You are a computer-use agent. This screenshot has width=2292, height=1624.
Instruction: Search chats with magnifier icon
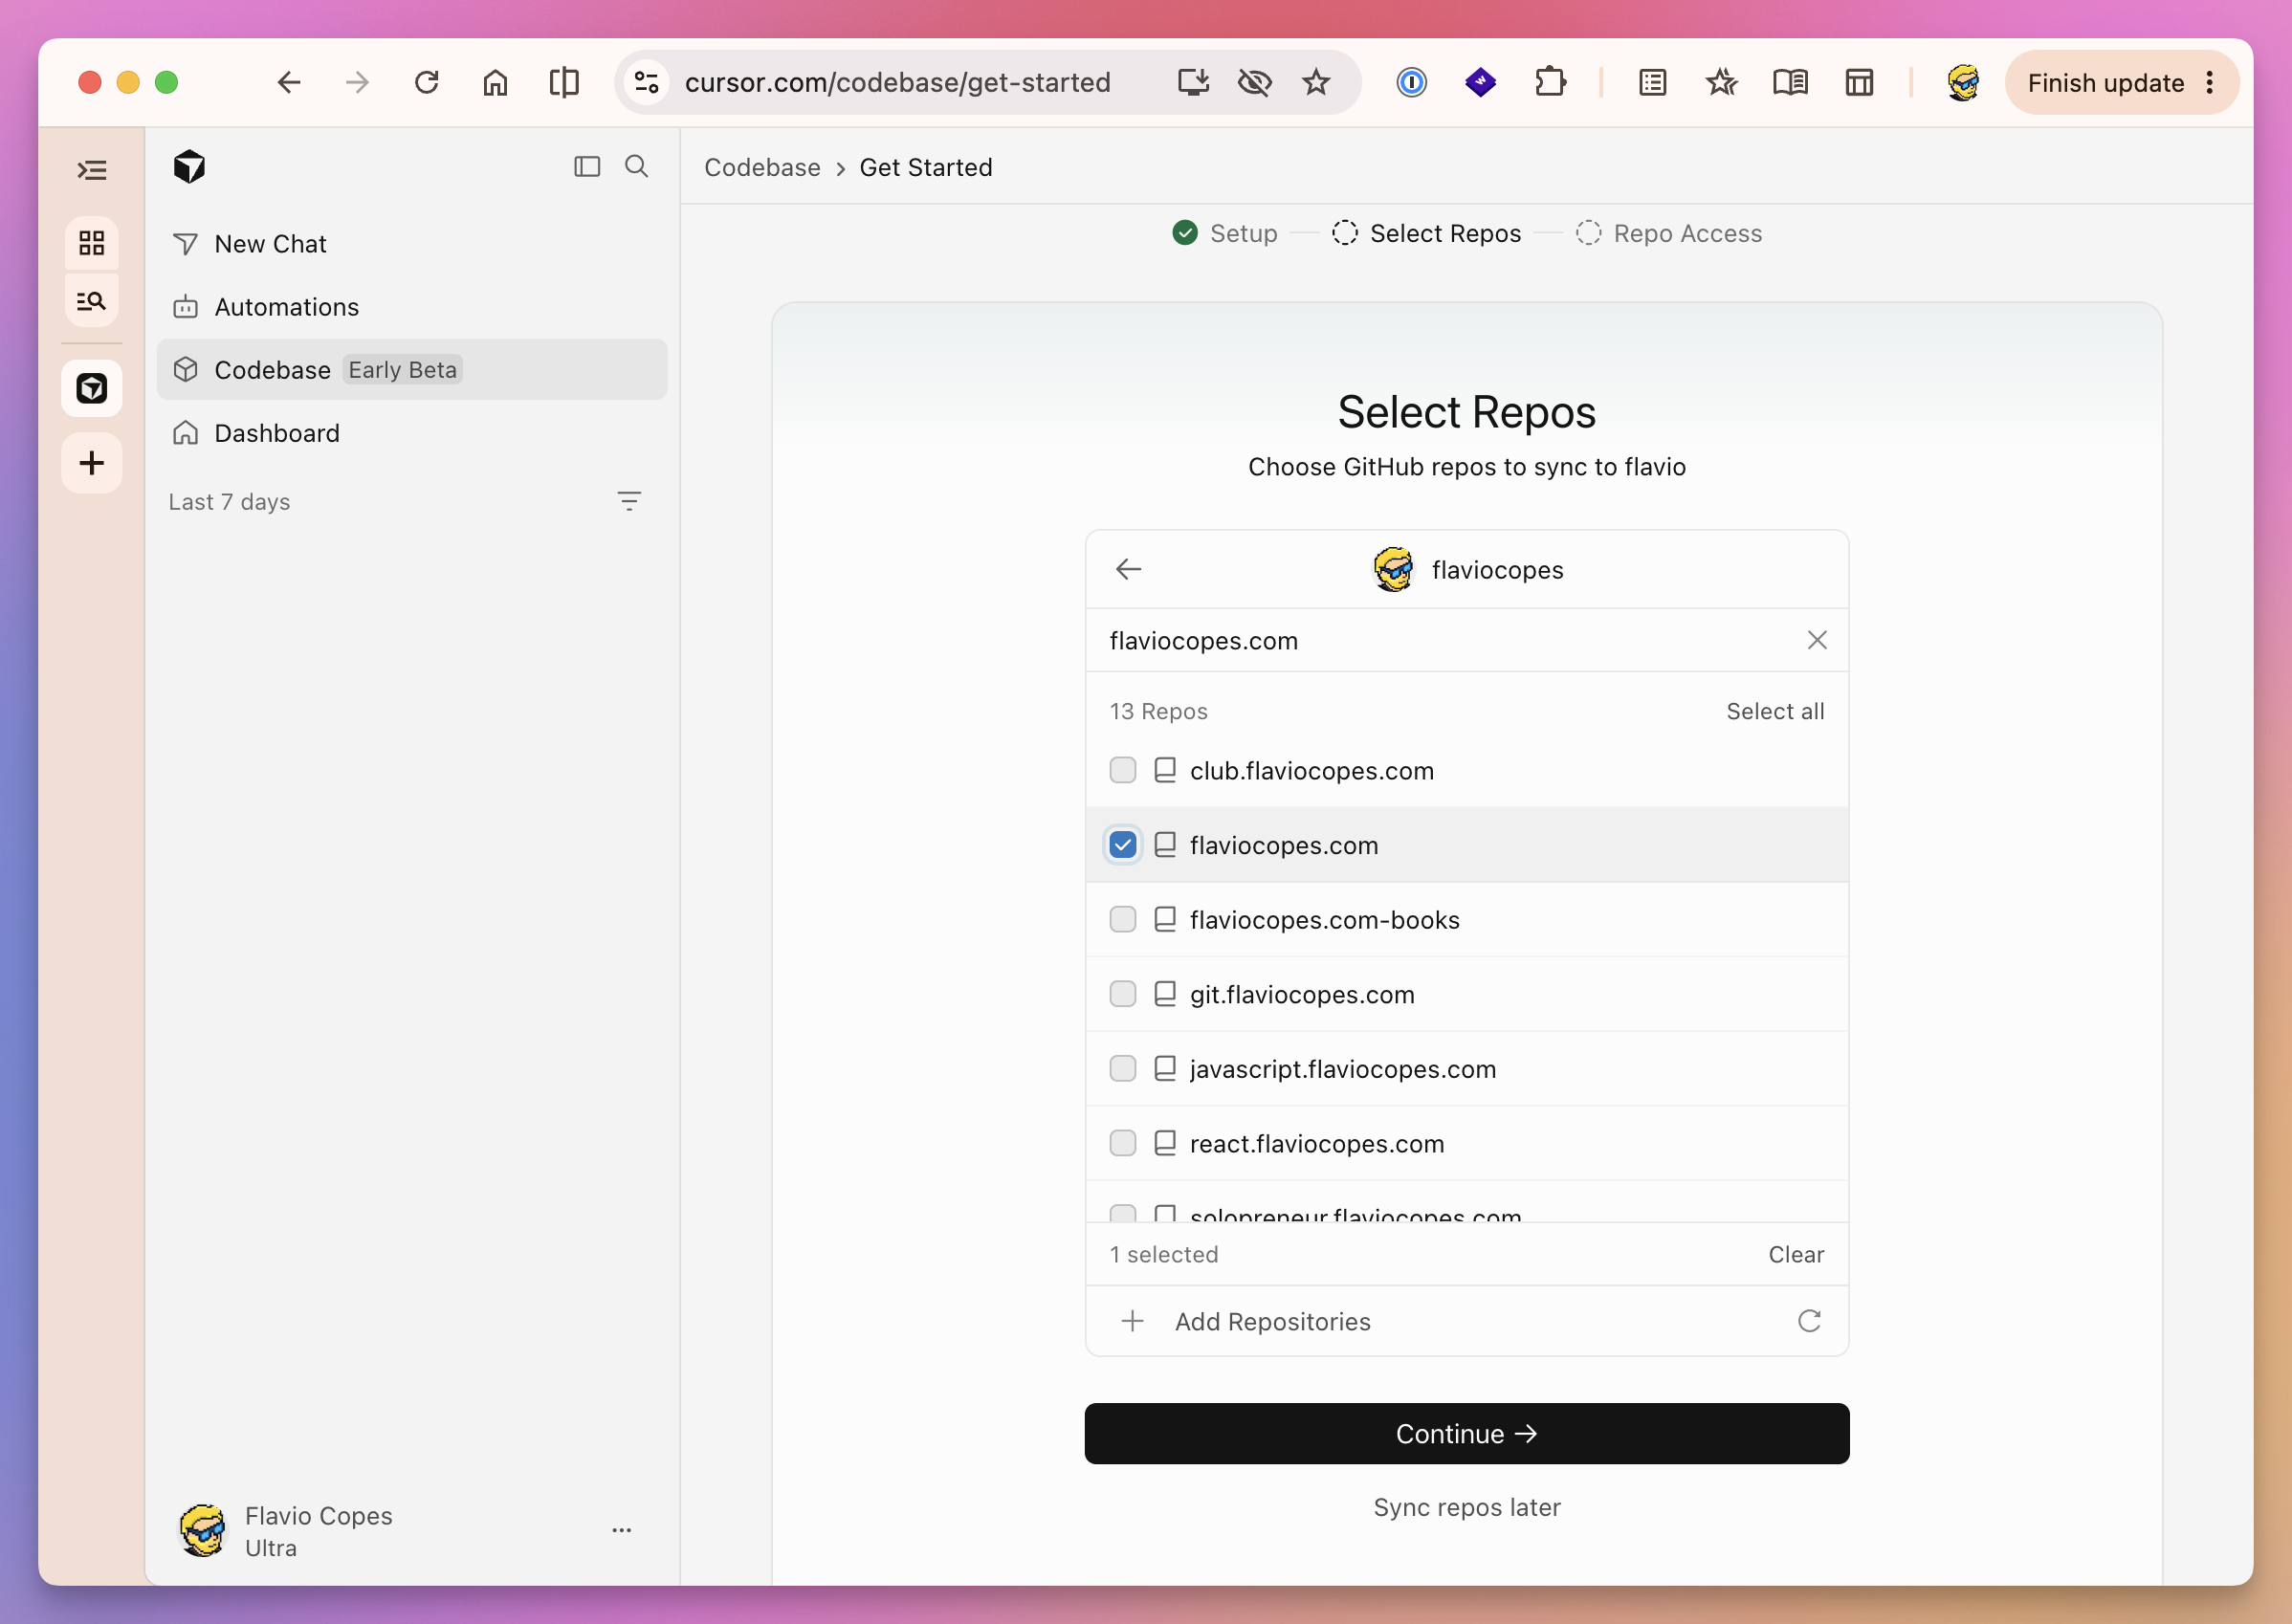click(x=636, y=166)
